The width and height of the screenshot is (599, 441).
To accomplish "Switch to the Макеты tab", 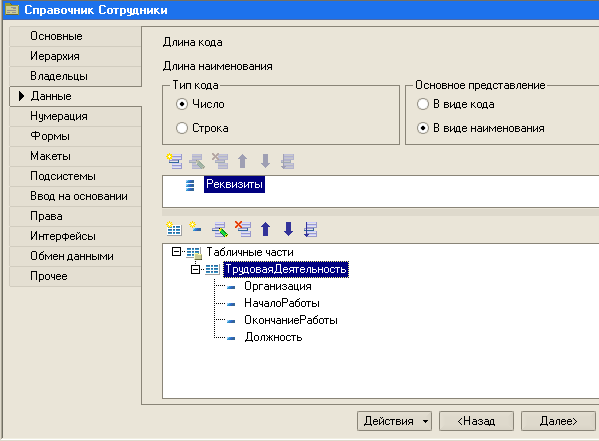I will tap(75, 156).
